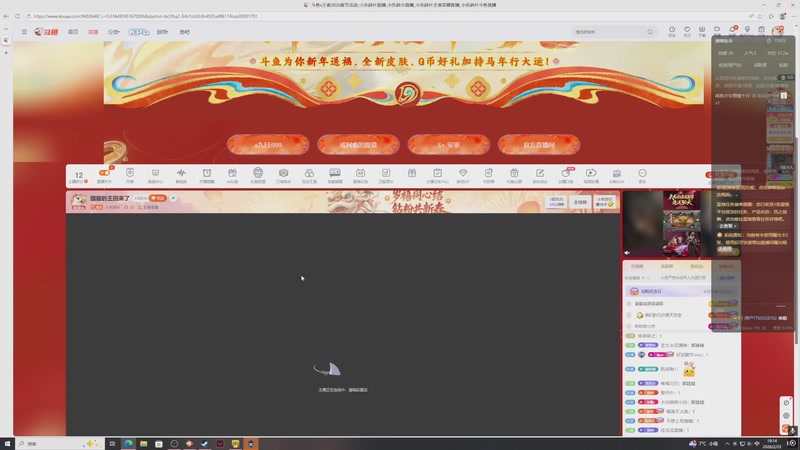Open the 鱼吧 navigation item
The width and height of the screenshot is (800, 450).
[x=184, y=32]
